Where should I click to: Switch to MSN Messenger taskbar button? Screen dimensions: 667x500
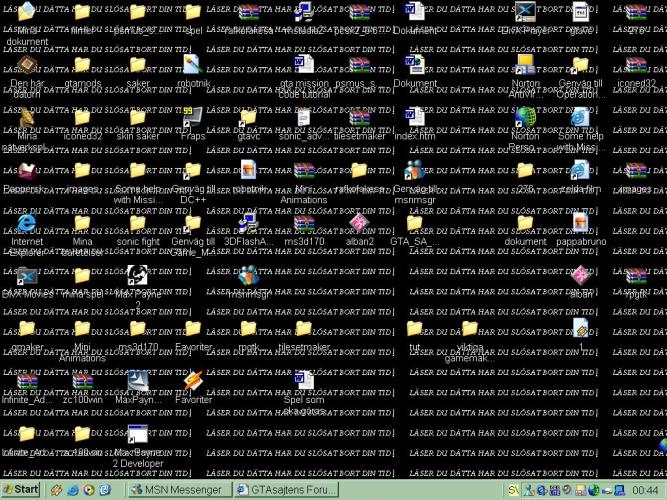pyautogui.click(x=177, y=490)
